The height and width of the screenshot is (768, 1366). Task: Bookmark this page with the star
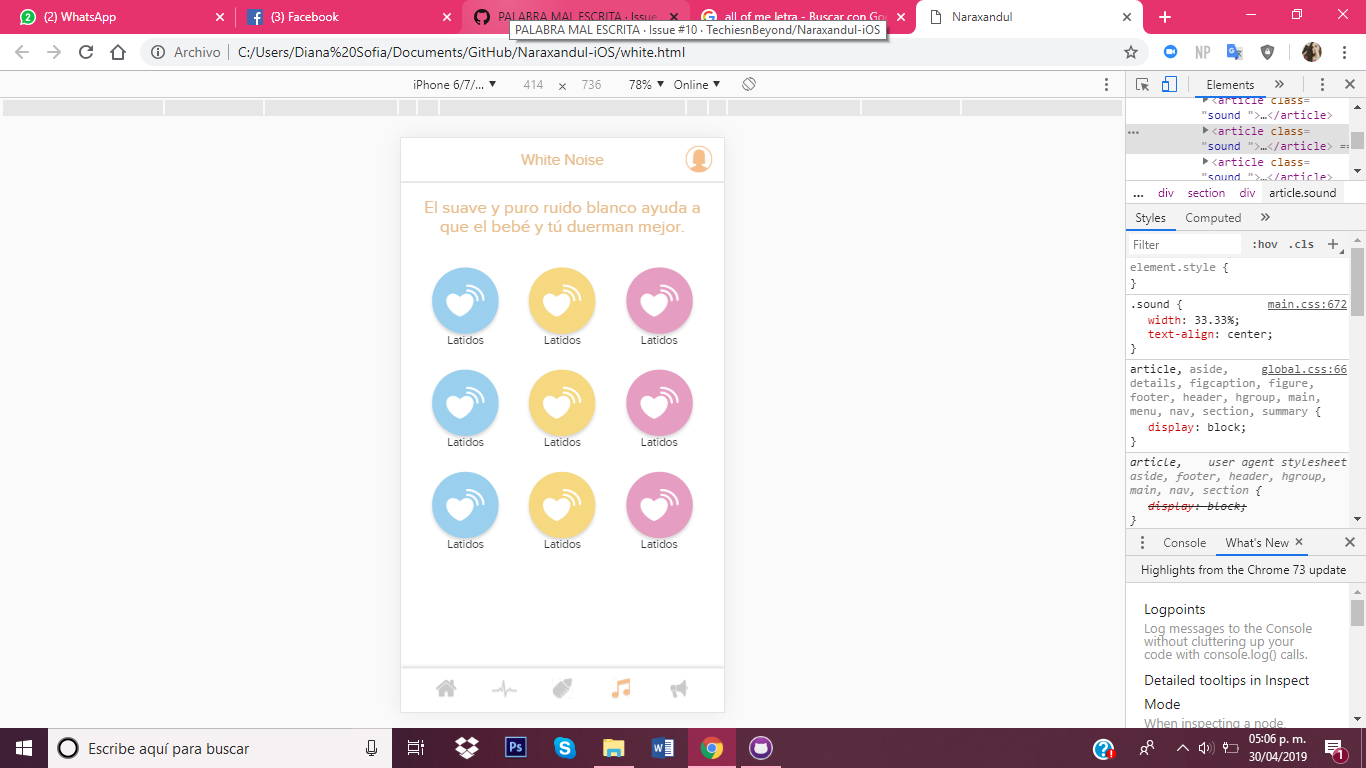(x=1131, y=52)
